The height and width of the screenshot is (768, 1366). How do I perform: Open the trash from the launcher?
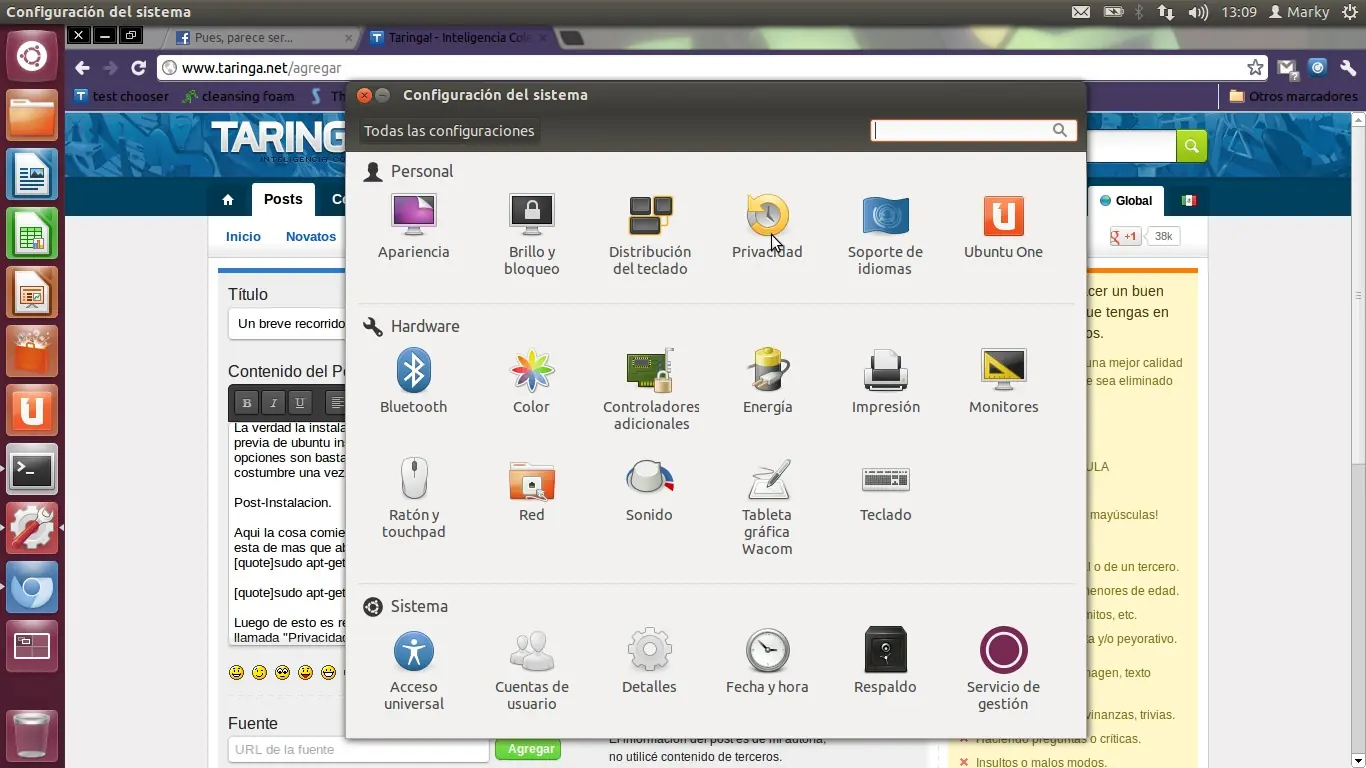(x=31, y=737)
